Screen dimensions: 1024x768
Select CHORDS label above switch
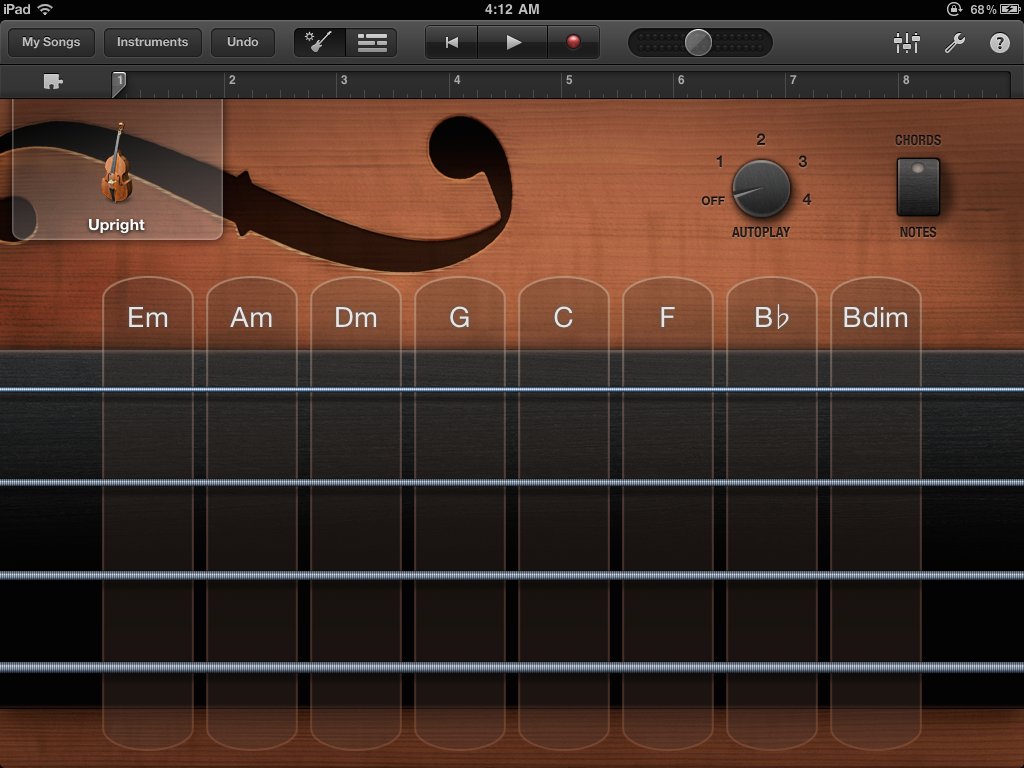pyautogui.click(x=918, y=140)
